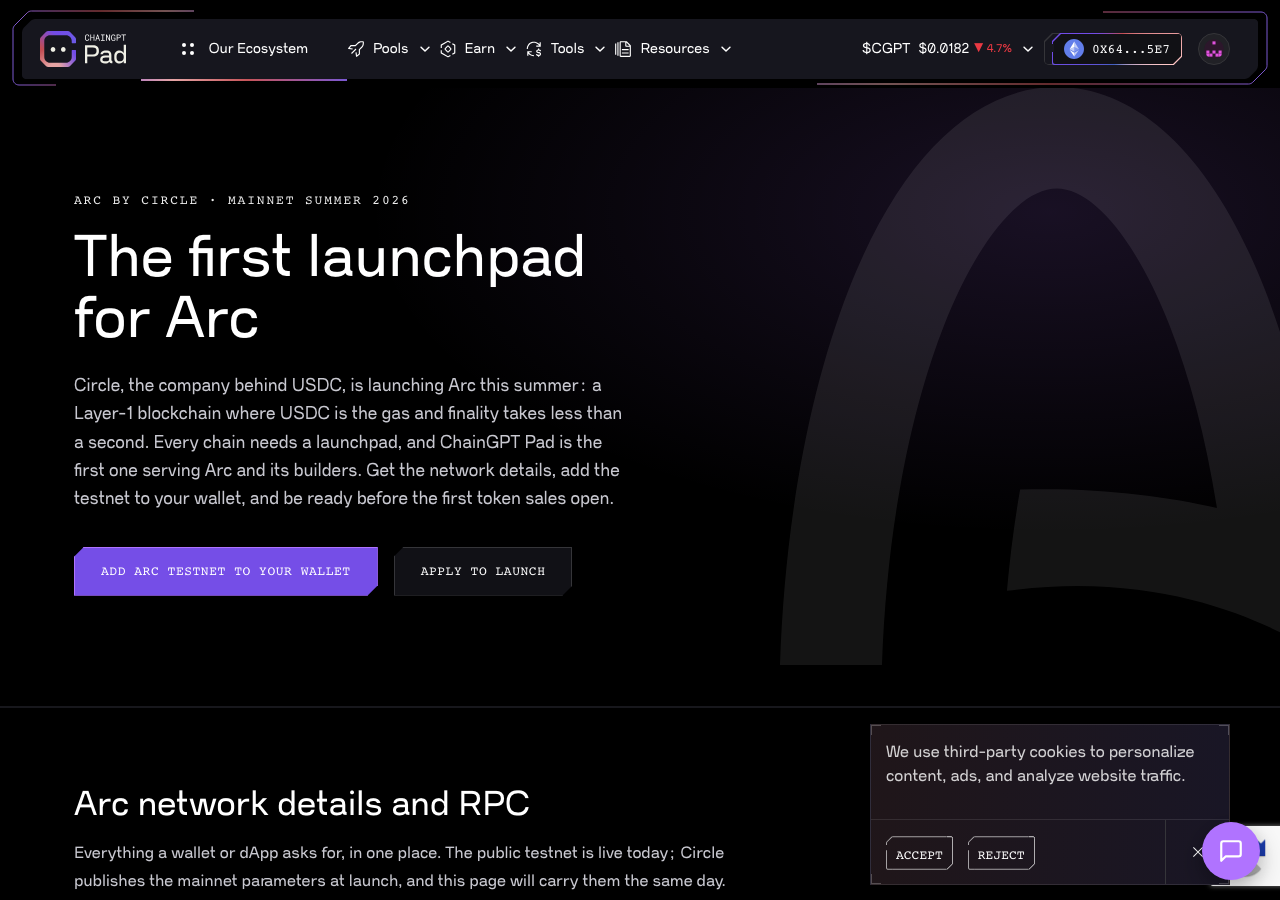
Task: Click the heading "The first launchpad for Arc"
Action: coord(330,287)
